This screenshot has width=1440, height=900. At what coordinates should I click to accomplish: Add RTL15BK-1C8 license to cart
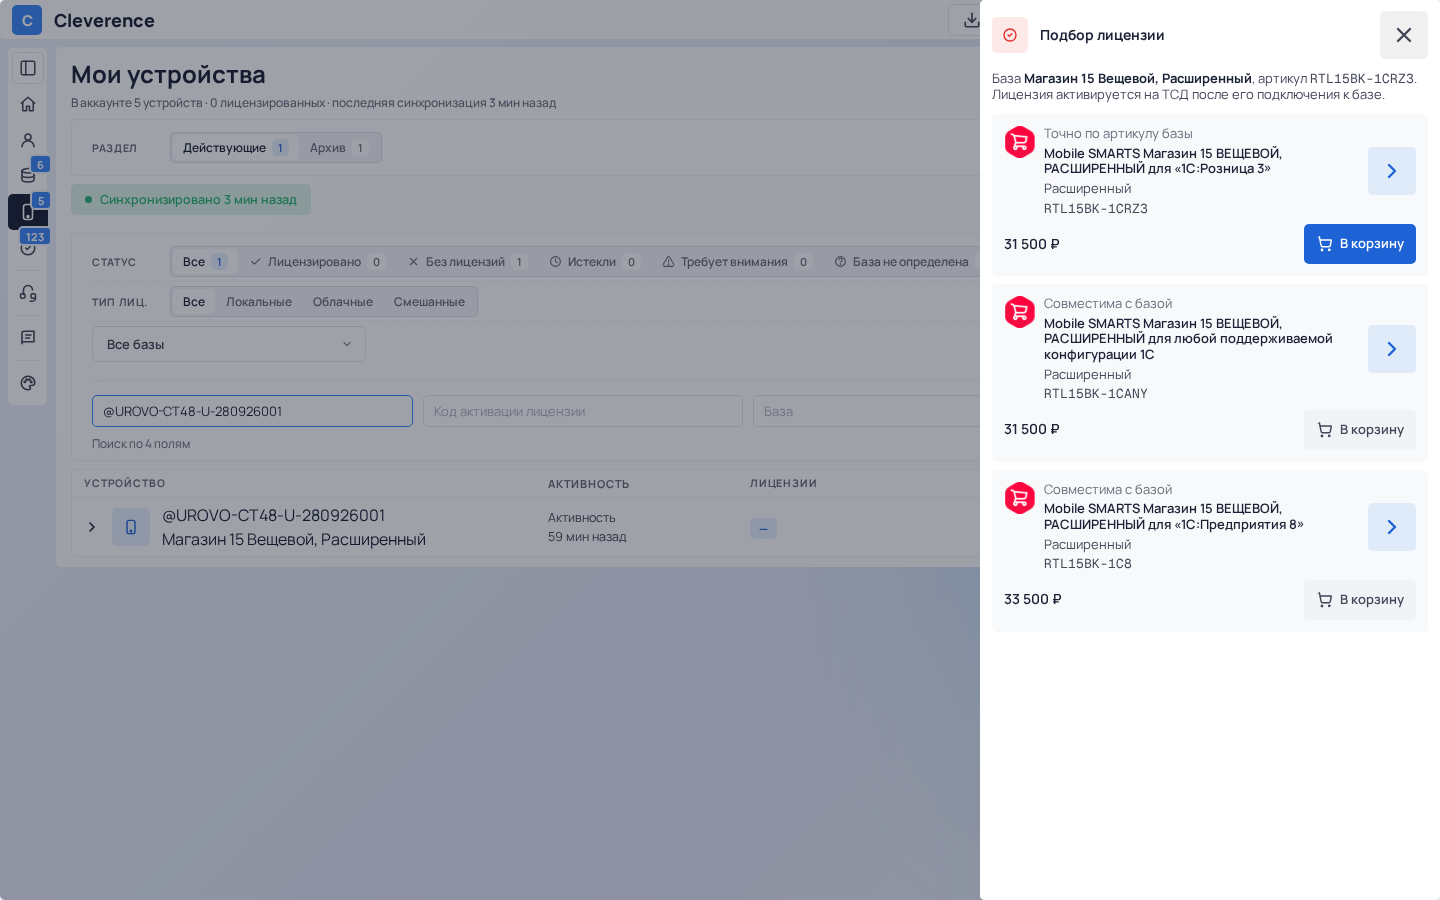[x=1360, y=600]
